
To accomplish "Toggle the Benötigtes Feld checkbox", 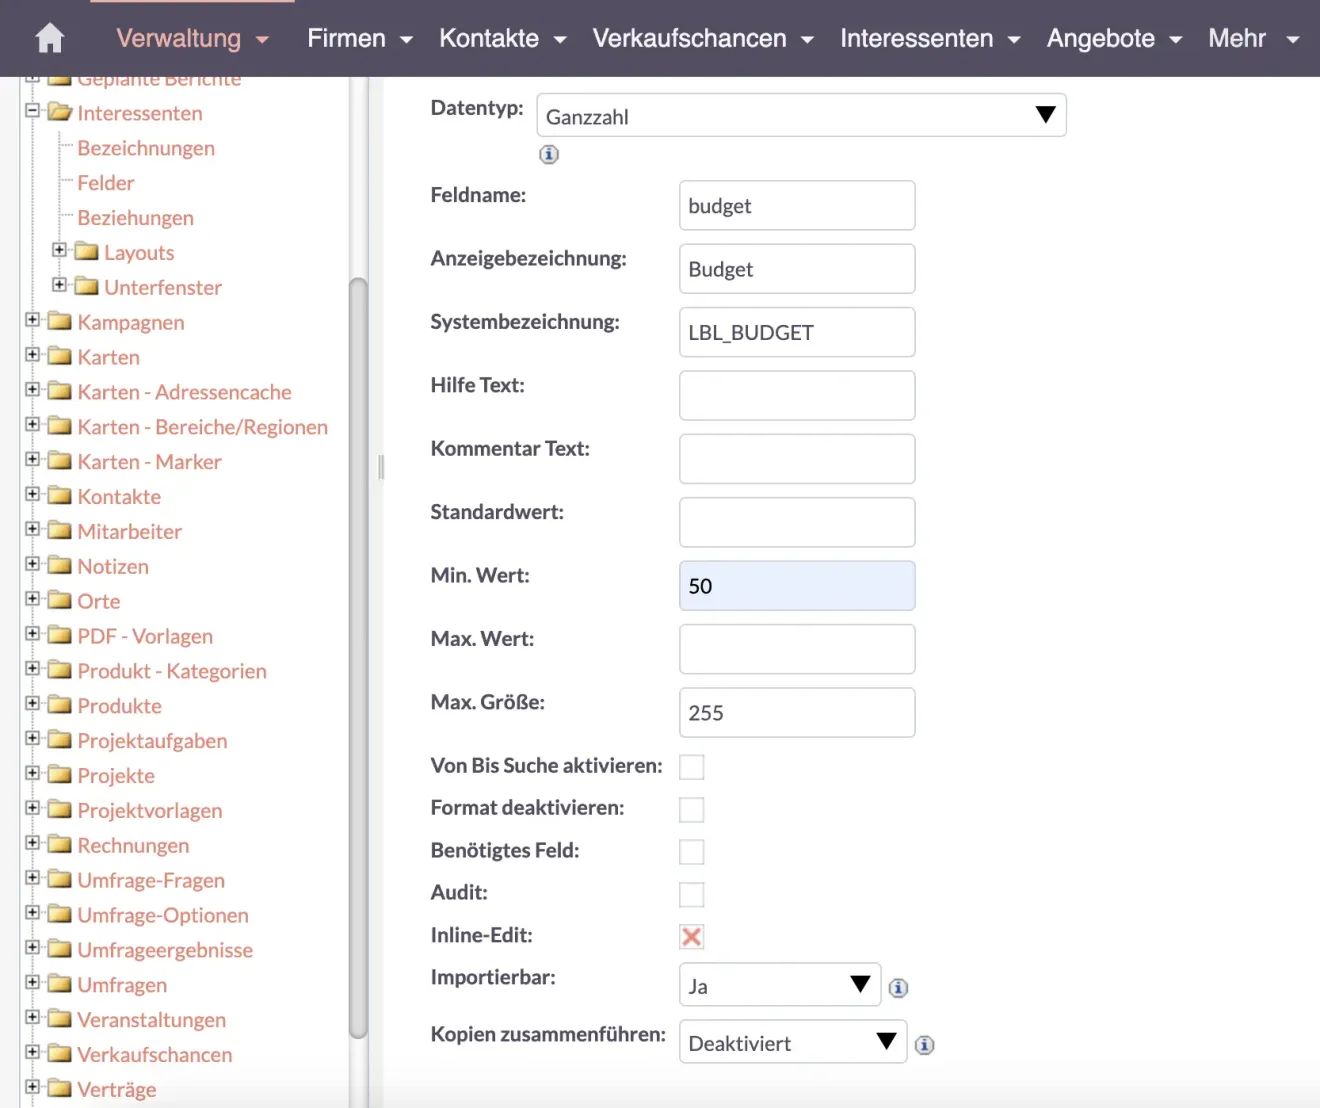I will point(691,852).
